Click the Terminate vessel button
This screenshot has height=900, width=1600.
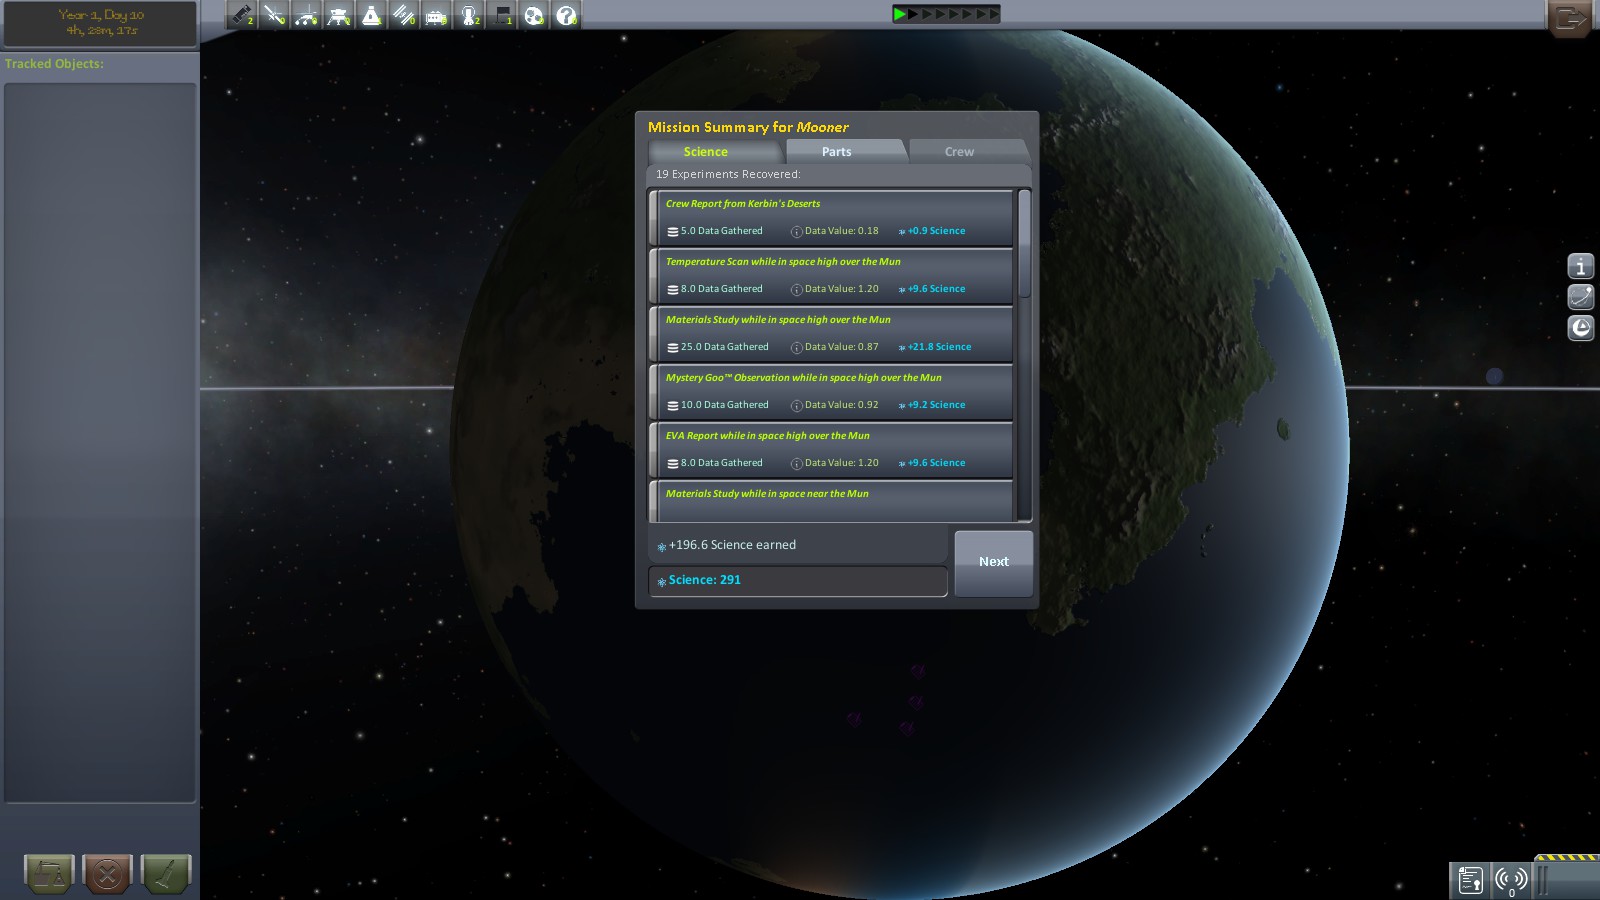click(x=107, y=874)
